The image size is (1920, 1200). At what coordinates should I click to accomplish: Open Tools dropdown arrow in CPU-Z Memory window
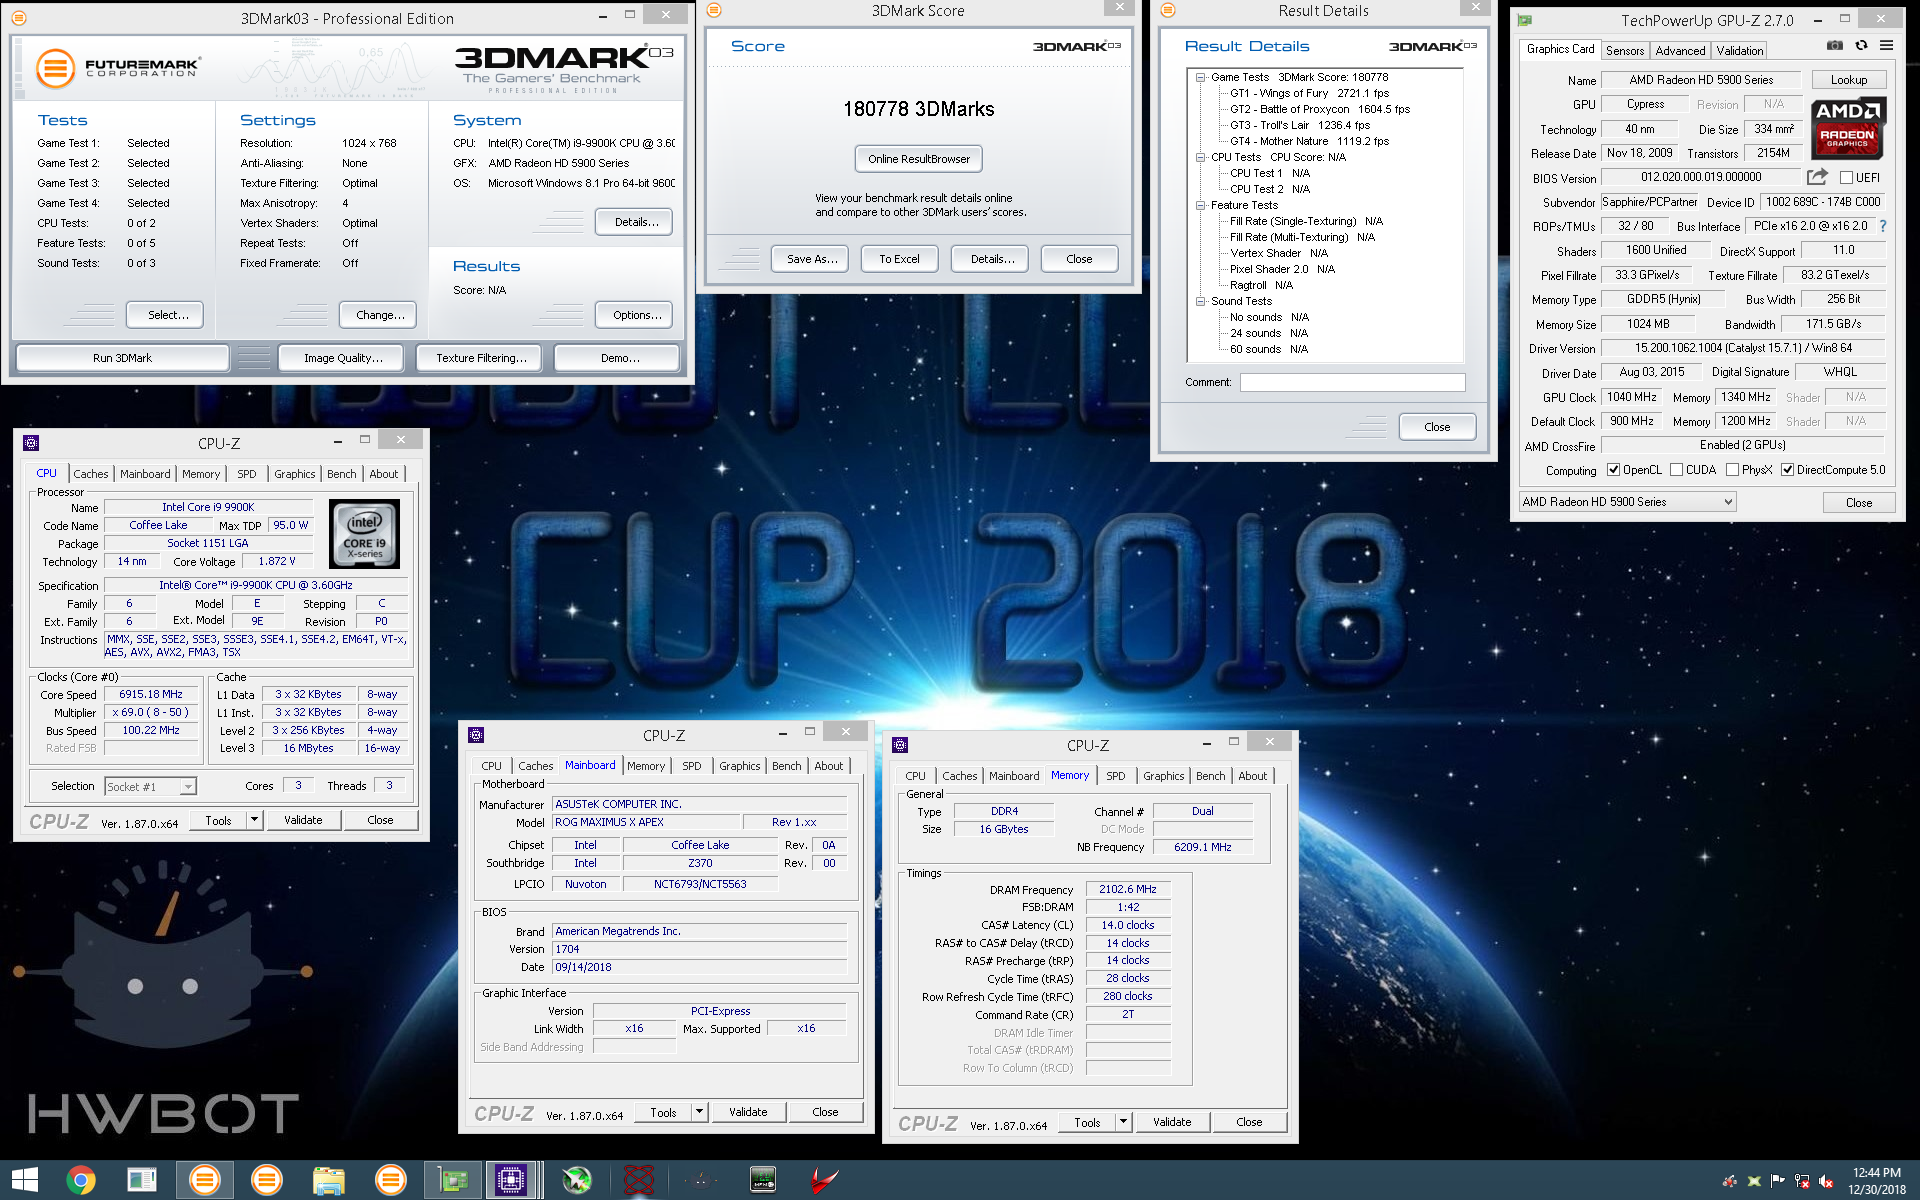1123,1122
